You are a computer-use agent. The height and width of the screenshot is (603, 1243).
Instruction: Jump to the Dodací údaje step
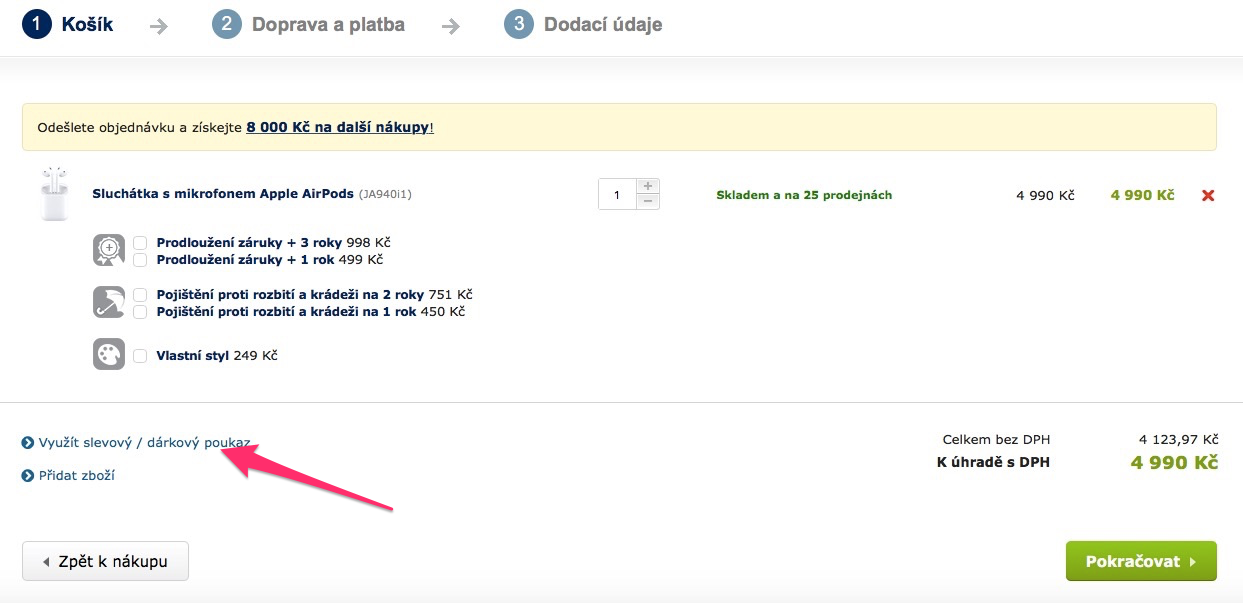pyautogui.click(x=602, y=24)
